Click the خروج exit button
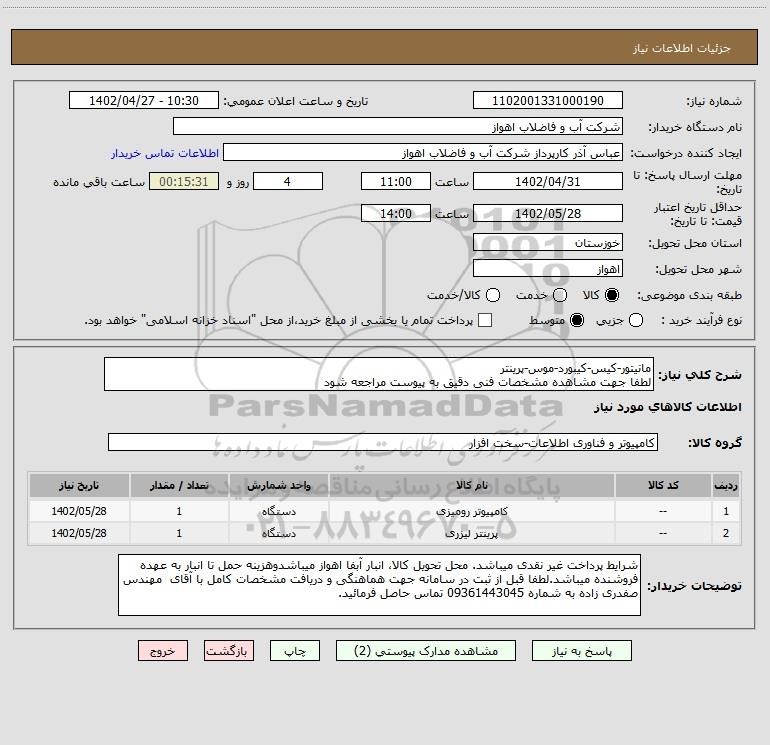This screenshot has height=745, width=770. coord(163,651)
